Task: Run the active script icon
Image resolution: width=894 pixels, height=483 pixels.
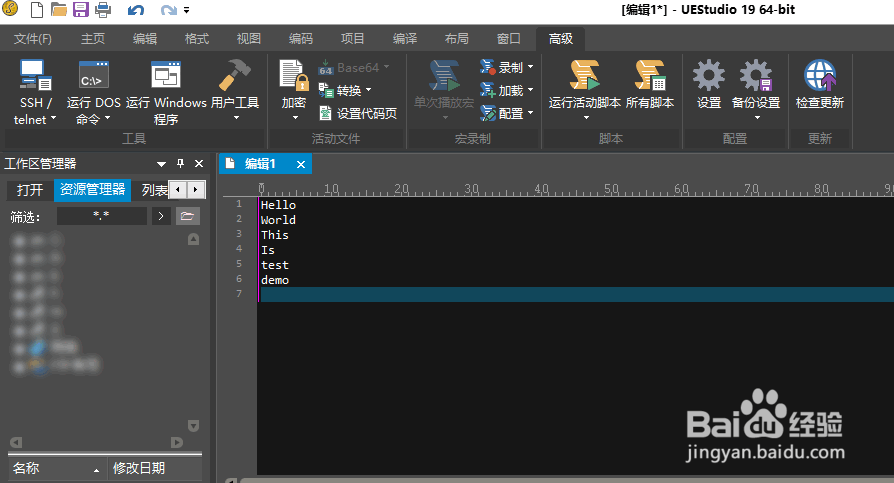Action: point(584,75)
